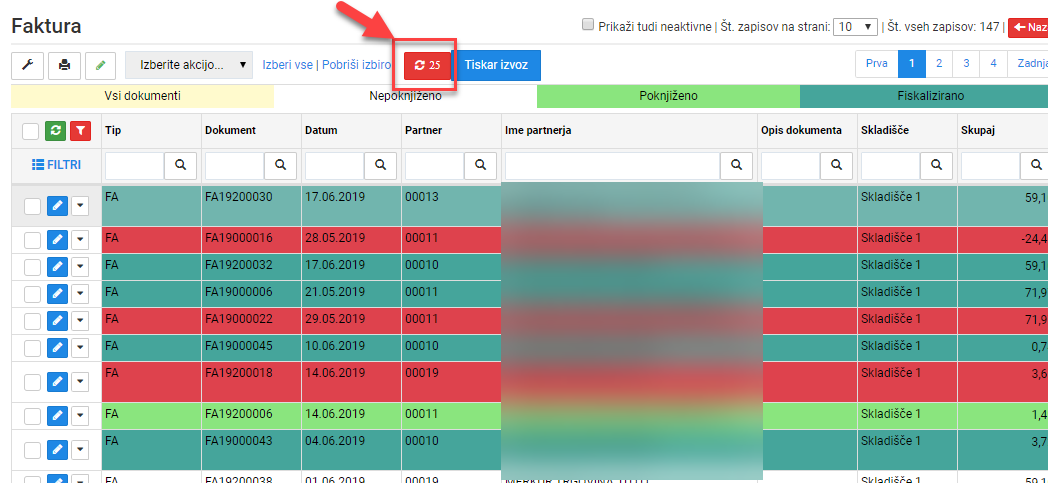
Task: Switch to Fiskalizirano tab
Action: (924, 96)
